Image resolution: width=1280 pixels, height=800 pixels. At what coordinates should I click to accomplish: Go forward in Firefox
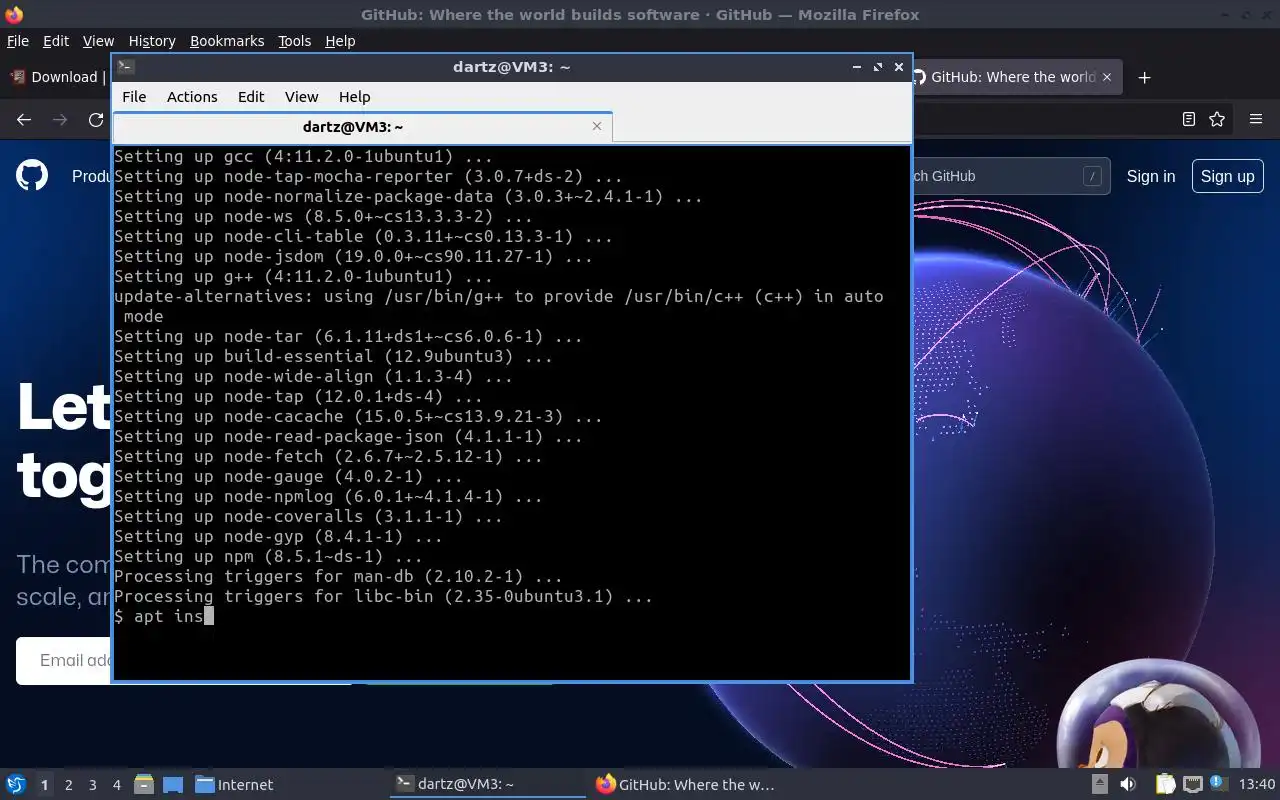click(x=60, y=119)
